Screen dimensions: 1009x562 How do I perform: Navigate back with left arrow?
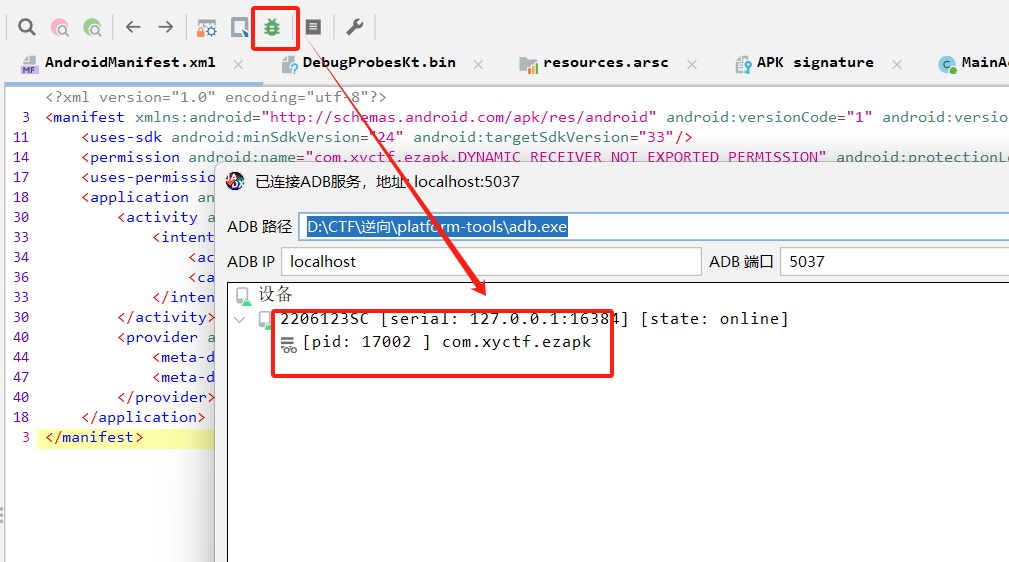133,27
